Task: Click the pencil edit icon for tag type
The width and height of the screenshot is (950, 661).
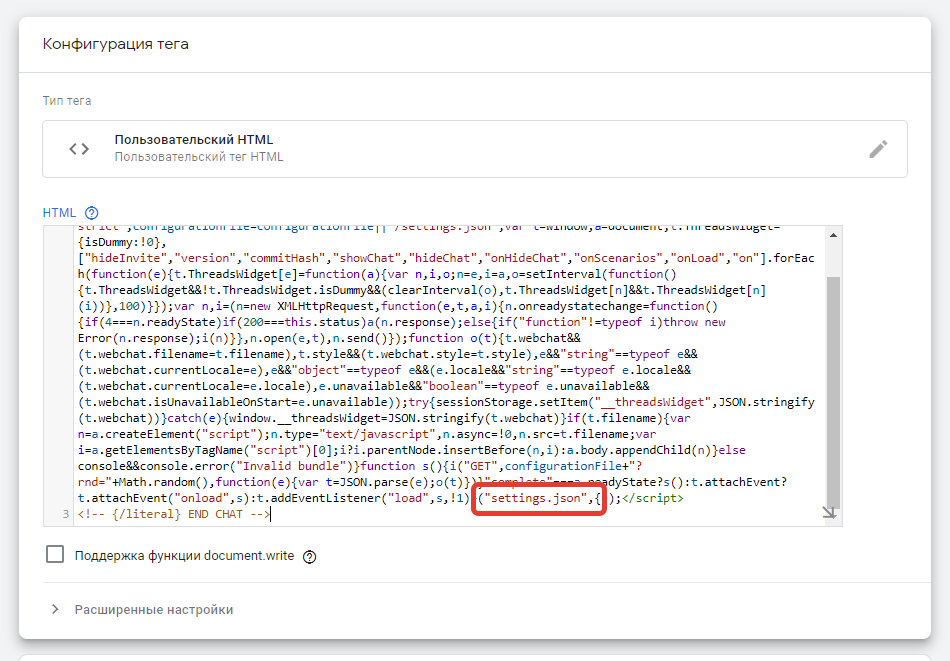Action: [878, 149]
